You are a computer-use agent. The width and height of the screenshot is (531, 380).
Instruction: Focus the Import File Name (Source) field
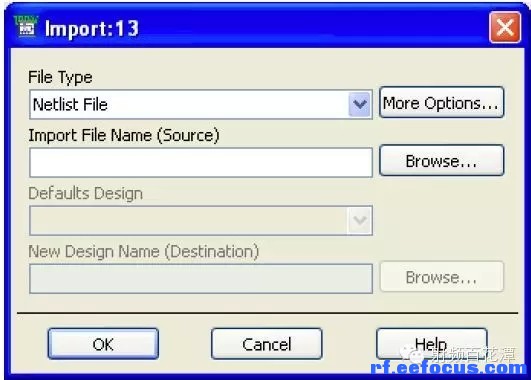tap(201, 162)
